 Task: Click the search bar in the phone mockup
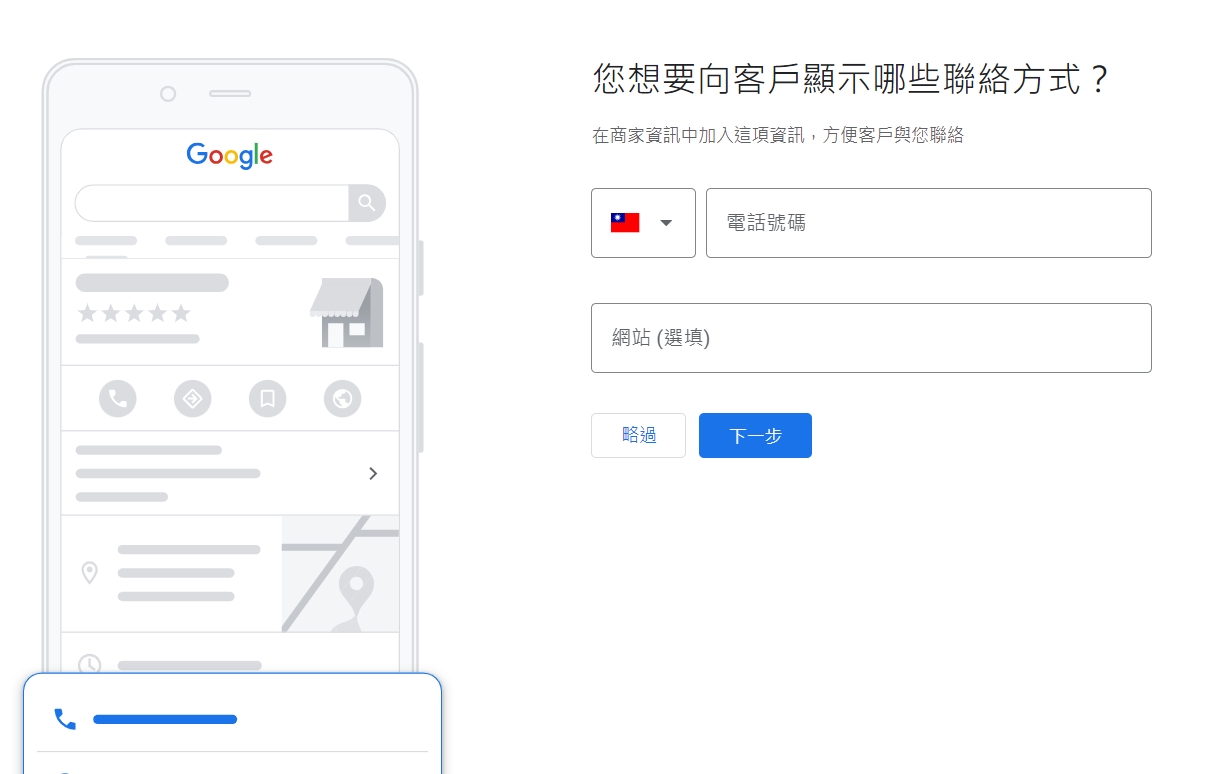tap(212, 203)
